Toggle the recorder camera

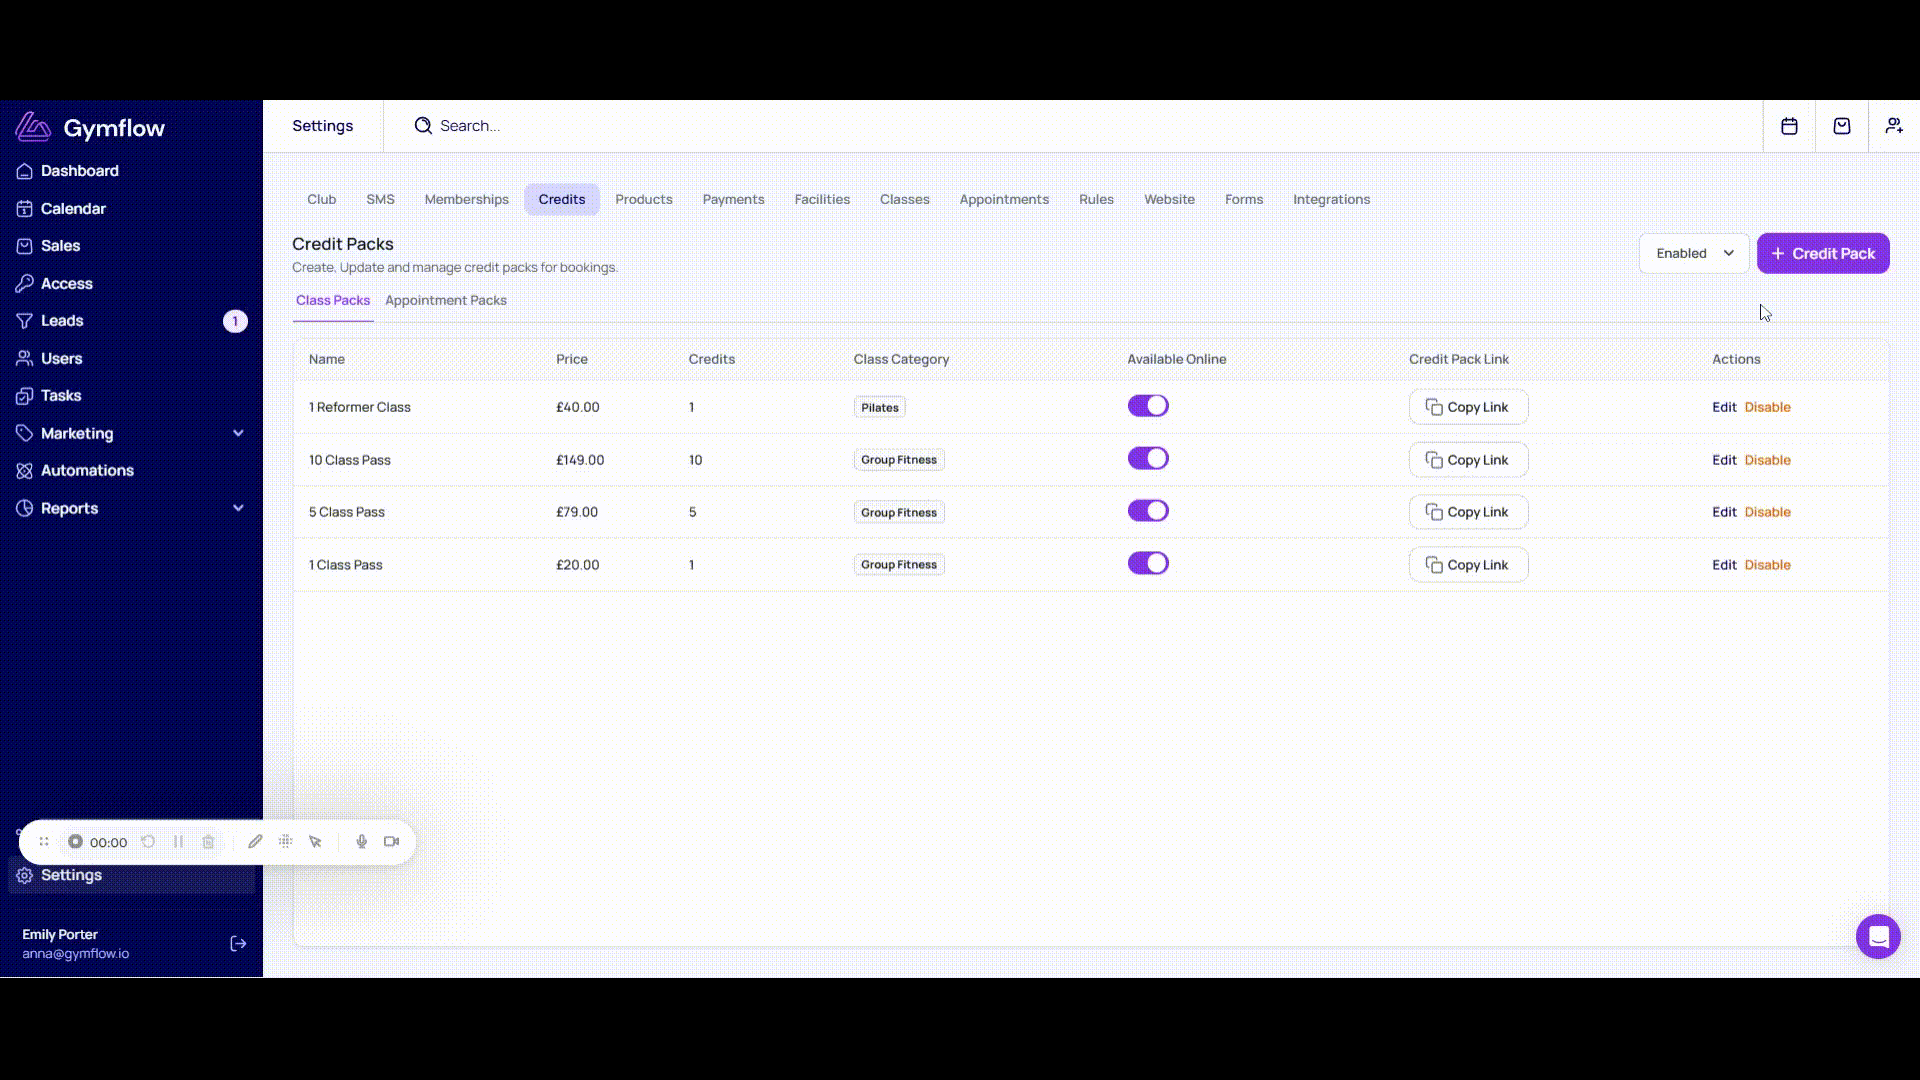[x=392, y=842]
